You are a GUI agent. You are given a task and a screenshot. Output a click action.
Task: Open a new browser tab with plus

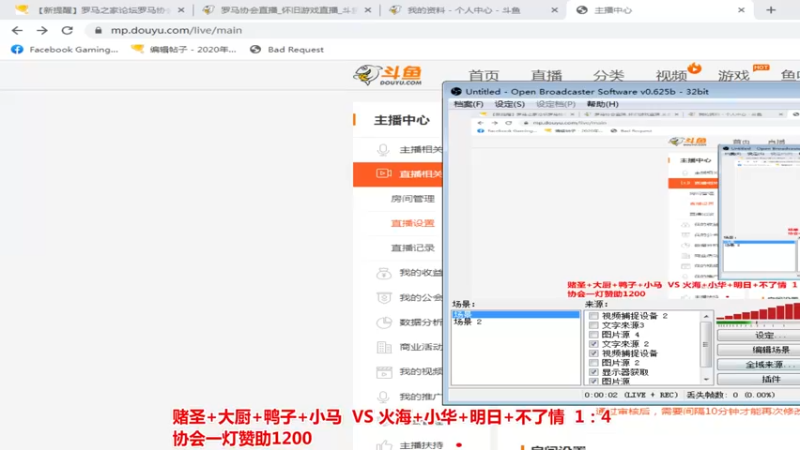771,10
